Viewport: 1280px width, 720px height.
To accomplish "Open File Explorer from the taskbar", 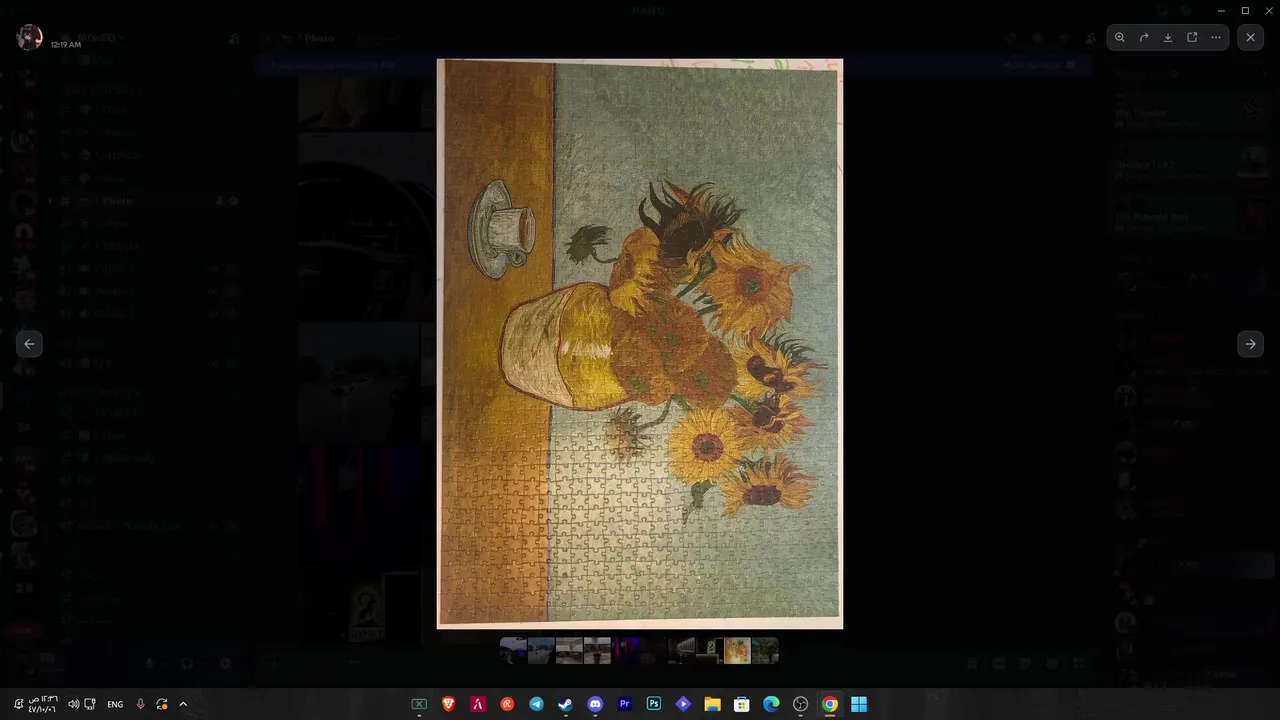I will point(712,704).
